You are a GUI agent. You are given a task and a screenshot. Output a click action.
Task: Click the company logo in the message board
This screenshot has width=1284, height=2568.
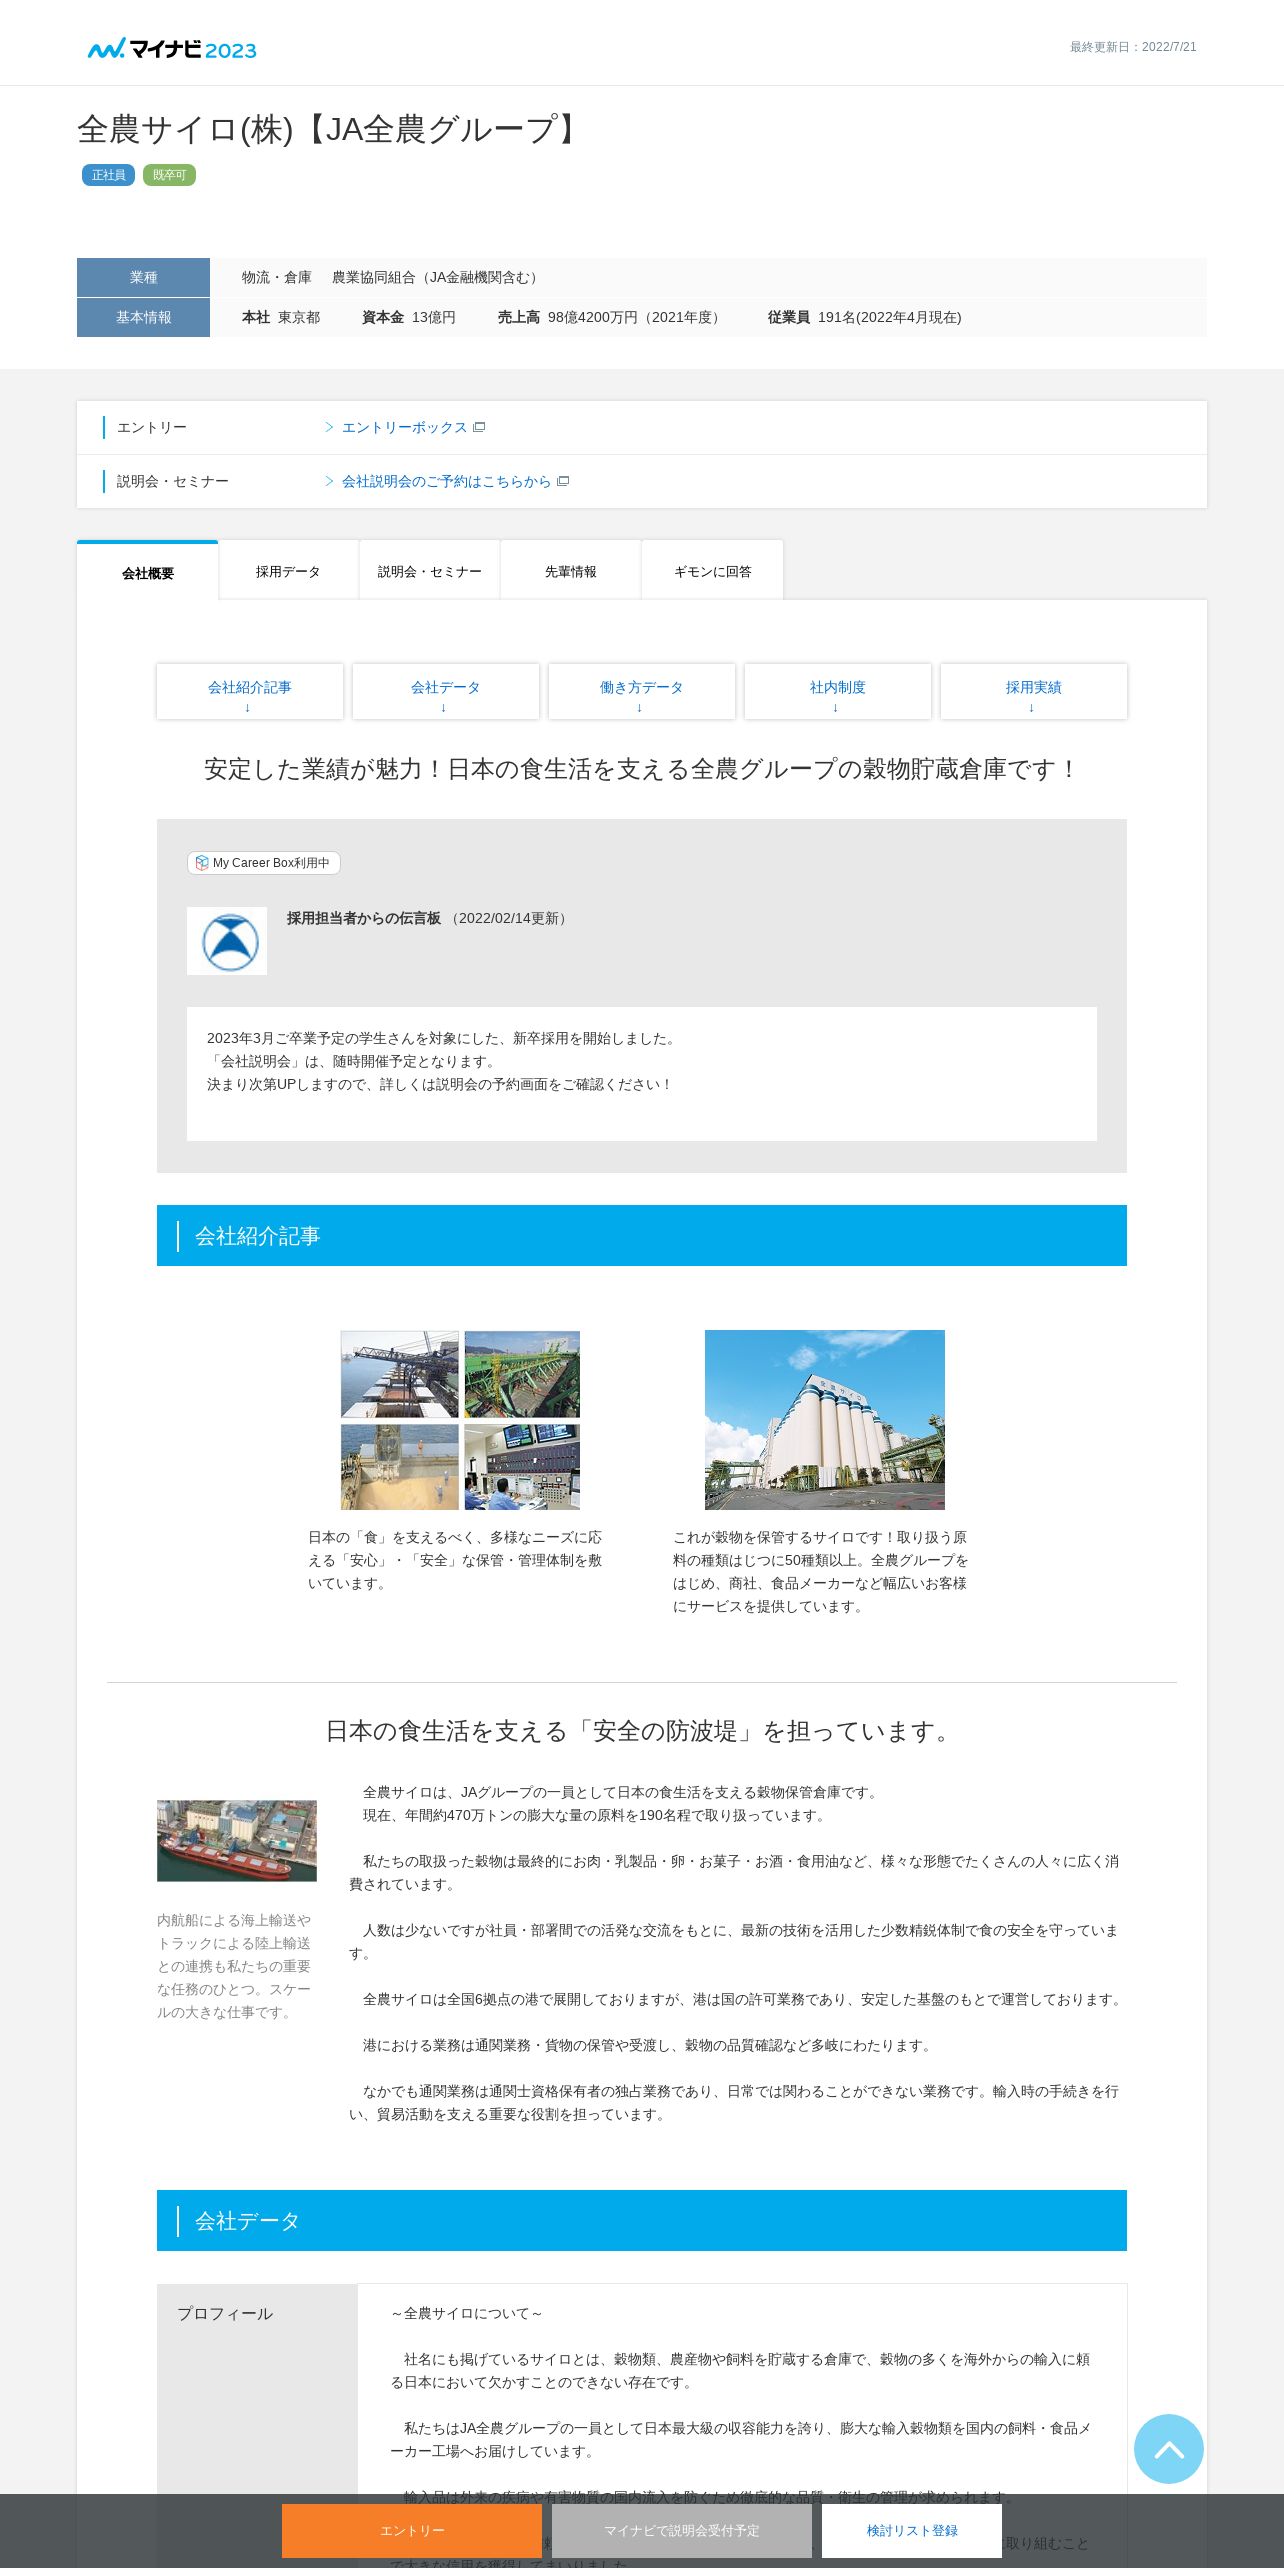coord(227,941)
